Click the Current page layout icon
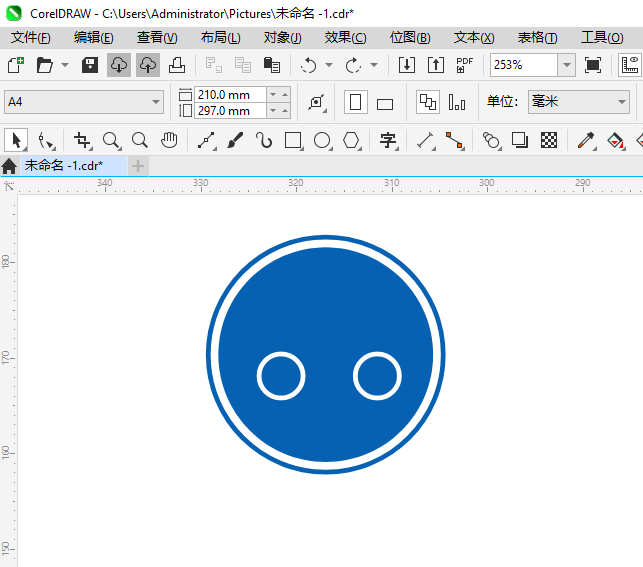Screen dimensions: 643x567 pyautogui.click(x=457, y=102)
